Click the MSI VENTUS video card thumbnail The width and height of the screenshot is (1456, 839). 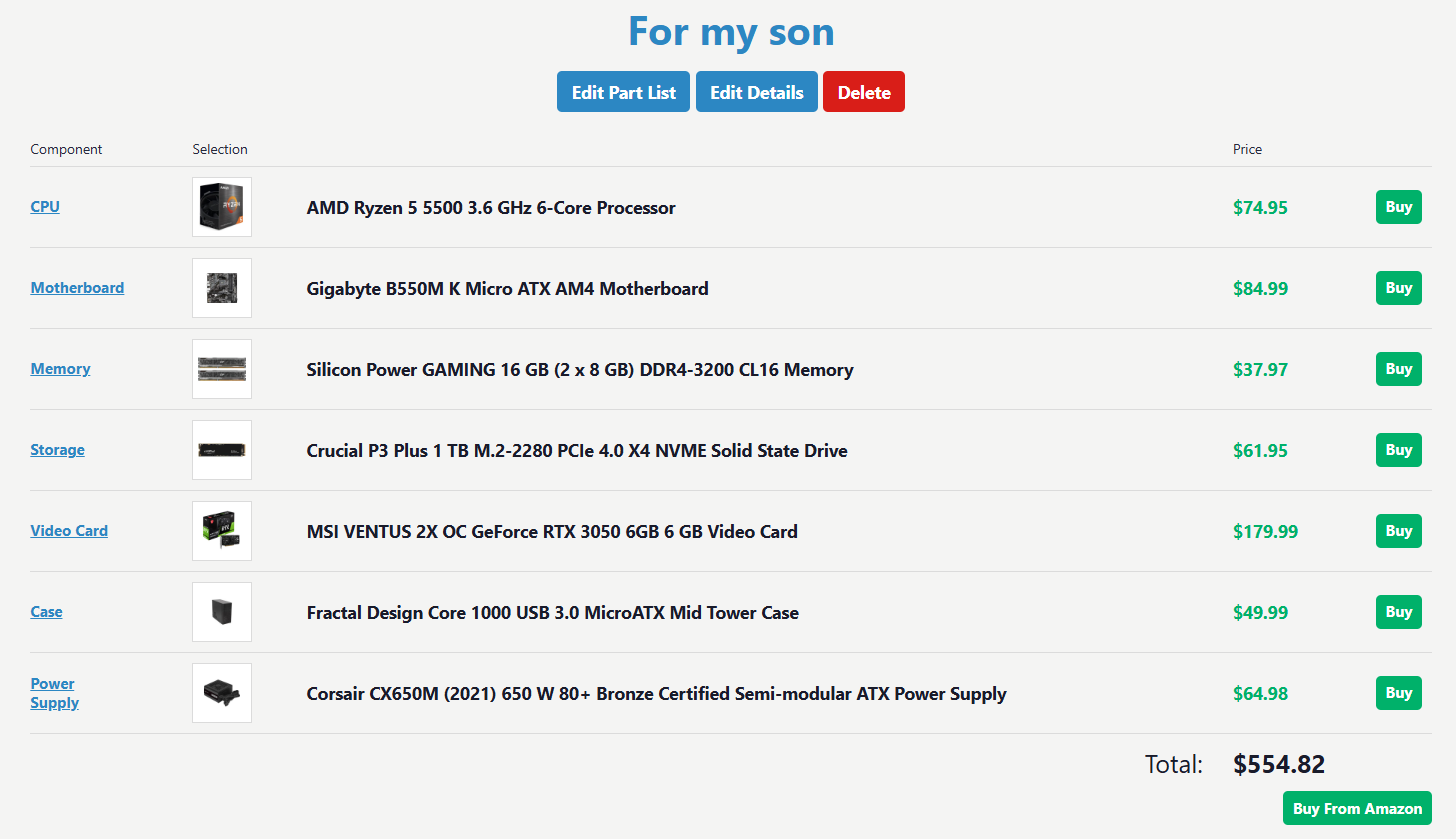point(222,531)
